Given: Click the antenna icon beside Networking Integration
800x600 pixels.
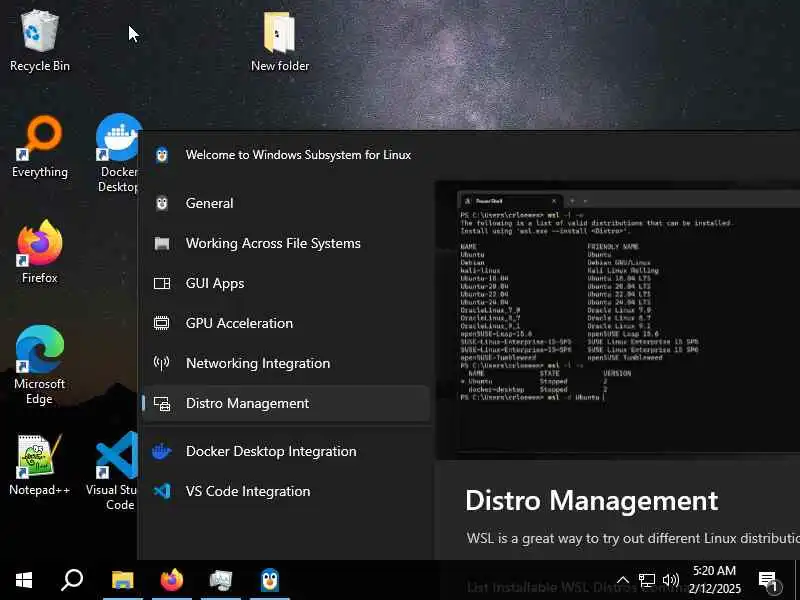Looking at the screenshot, I should point(162,363).
